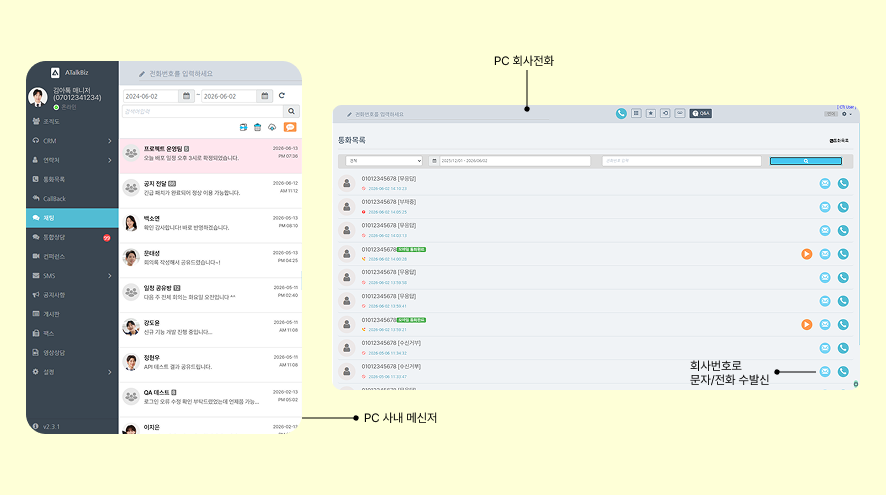The height and width of the screenshot is (495, 886).
Task: Expand the CRM submenu chevron
Action: [110, 141]
